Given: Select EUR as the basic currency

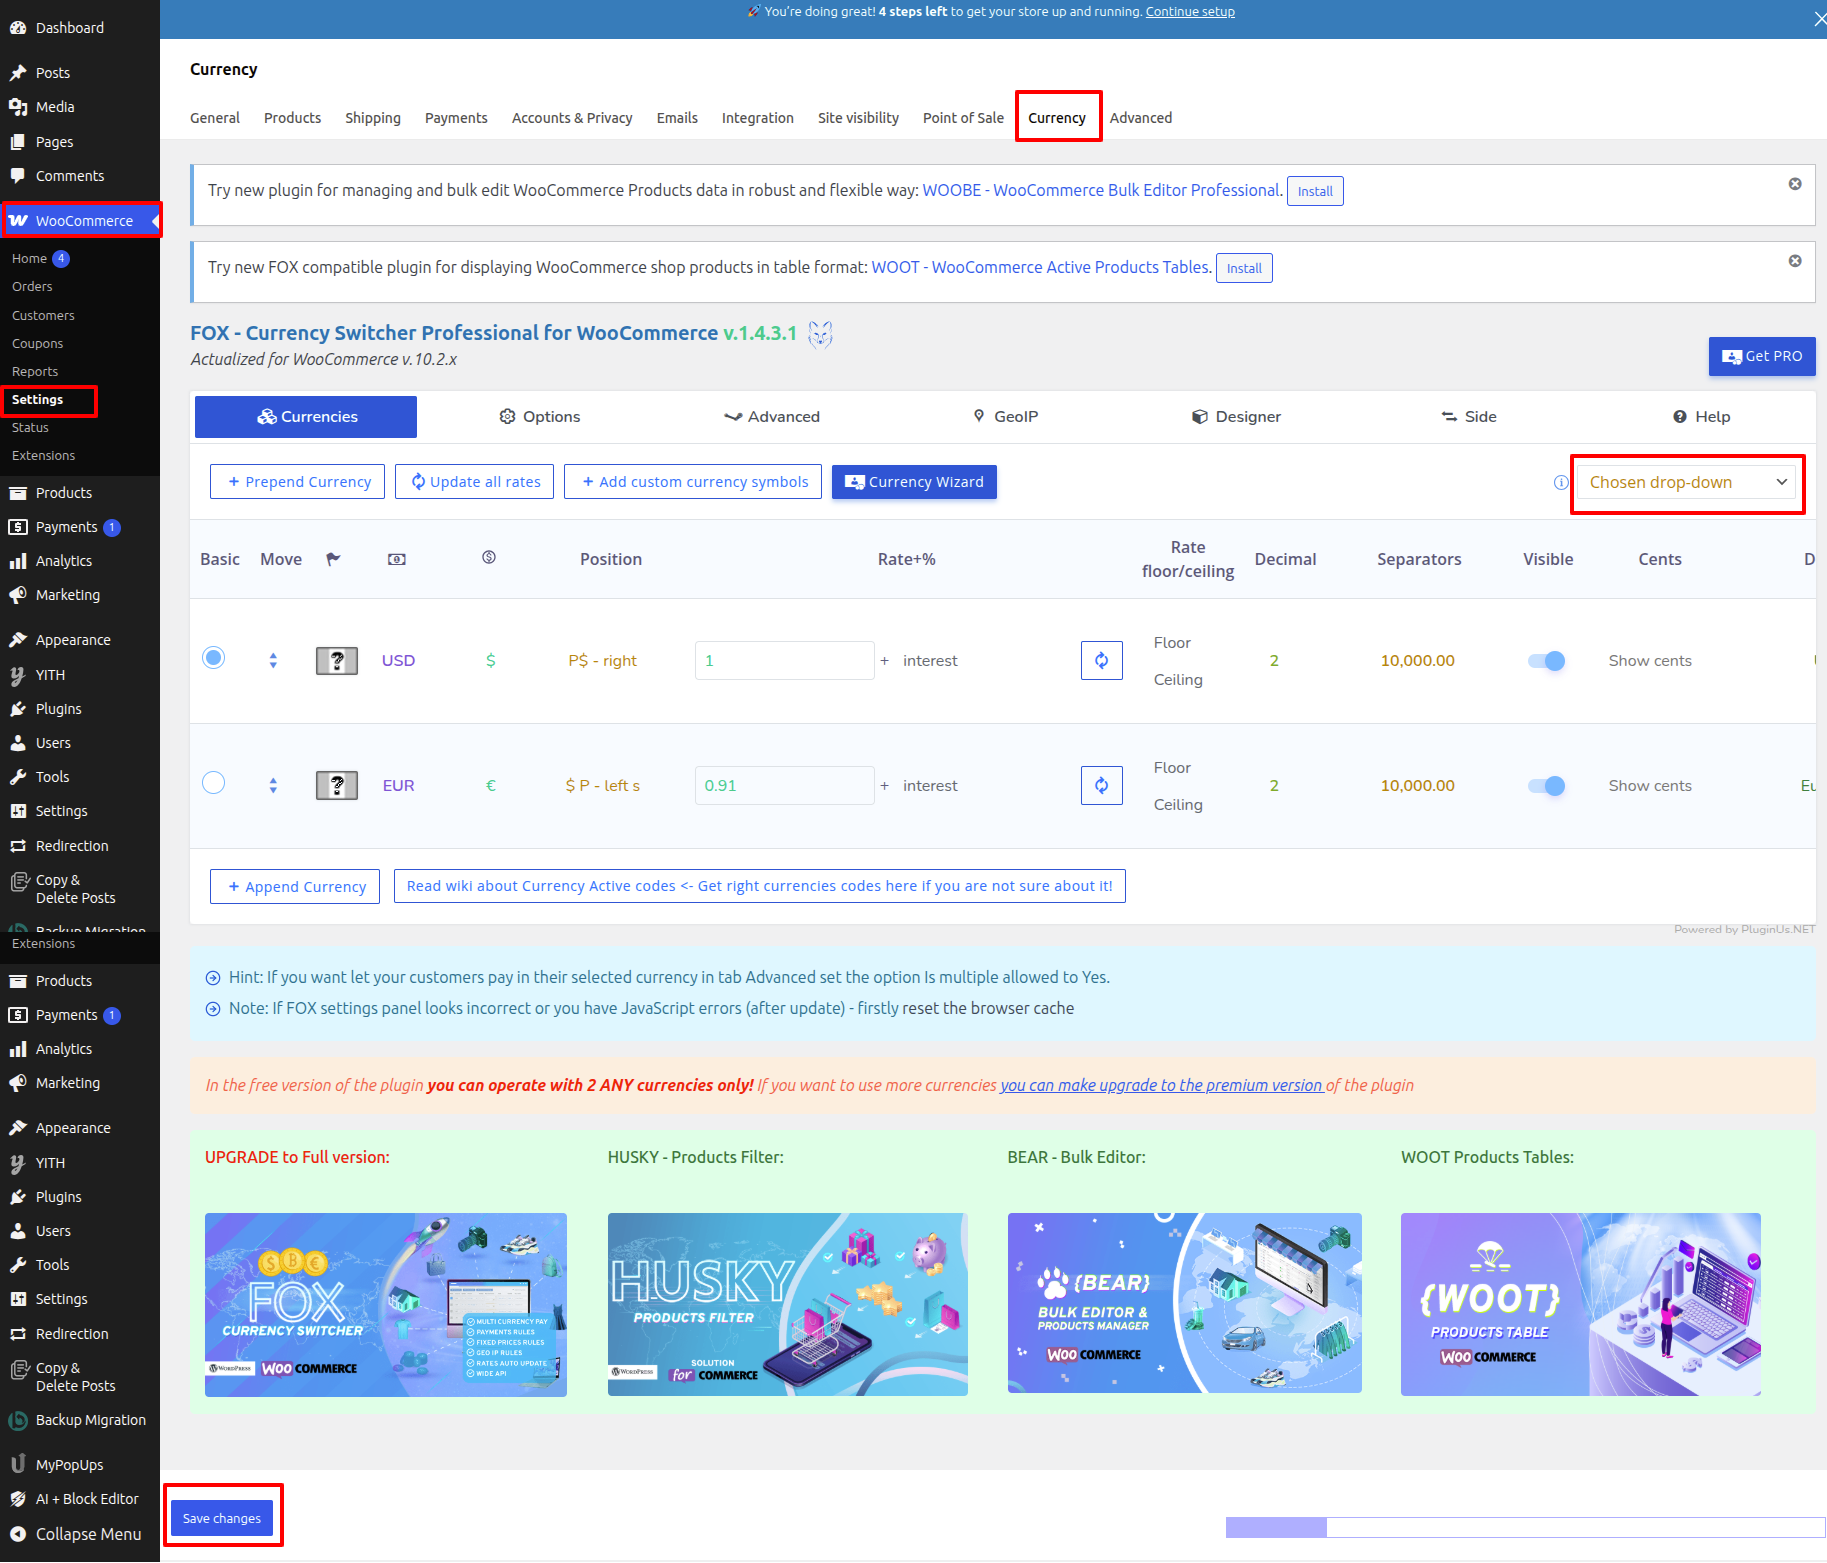Looking at the screenshot, I should pyautogui.click(x=213, y=782).
